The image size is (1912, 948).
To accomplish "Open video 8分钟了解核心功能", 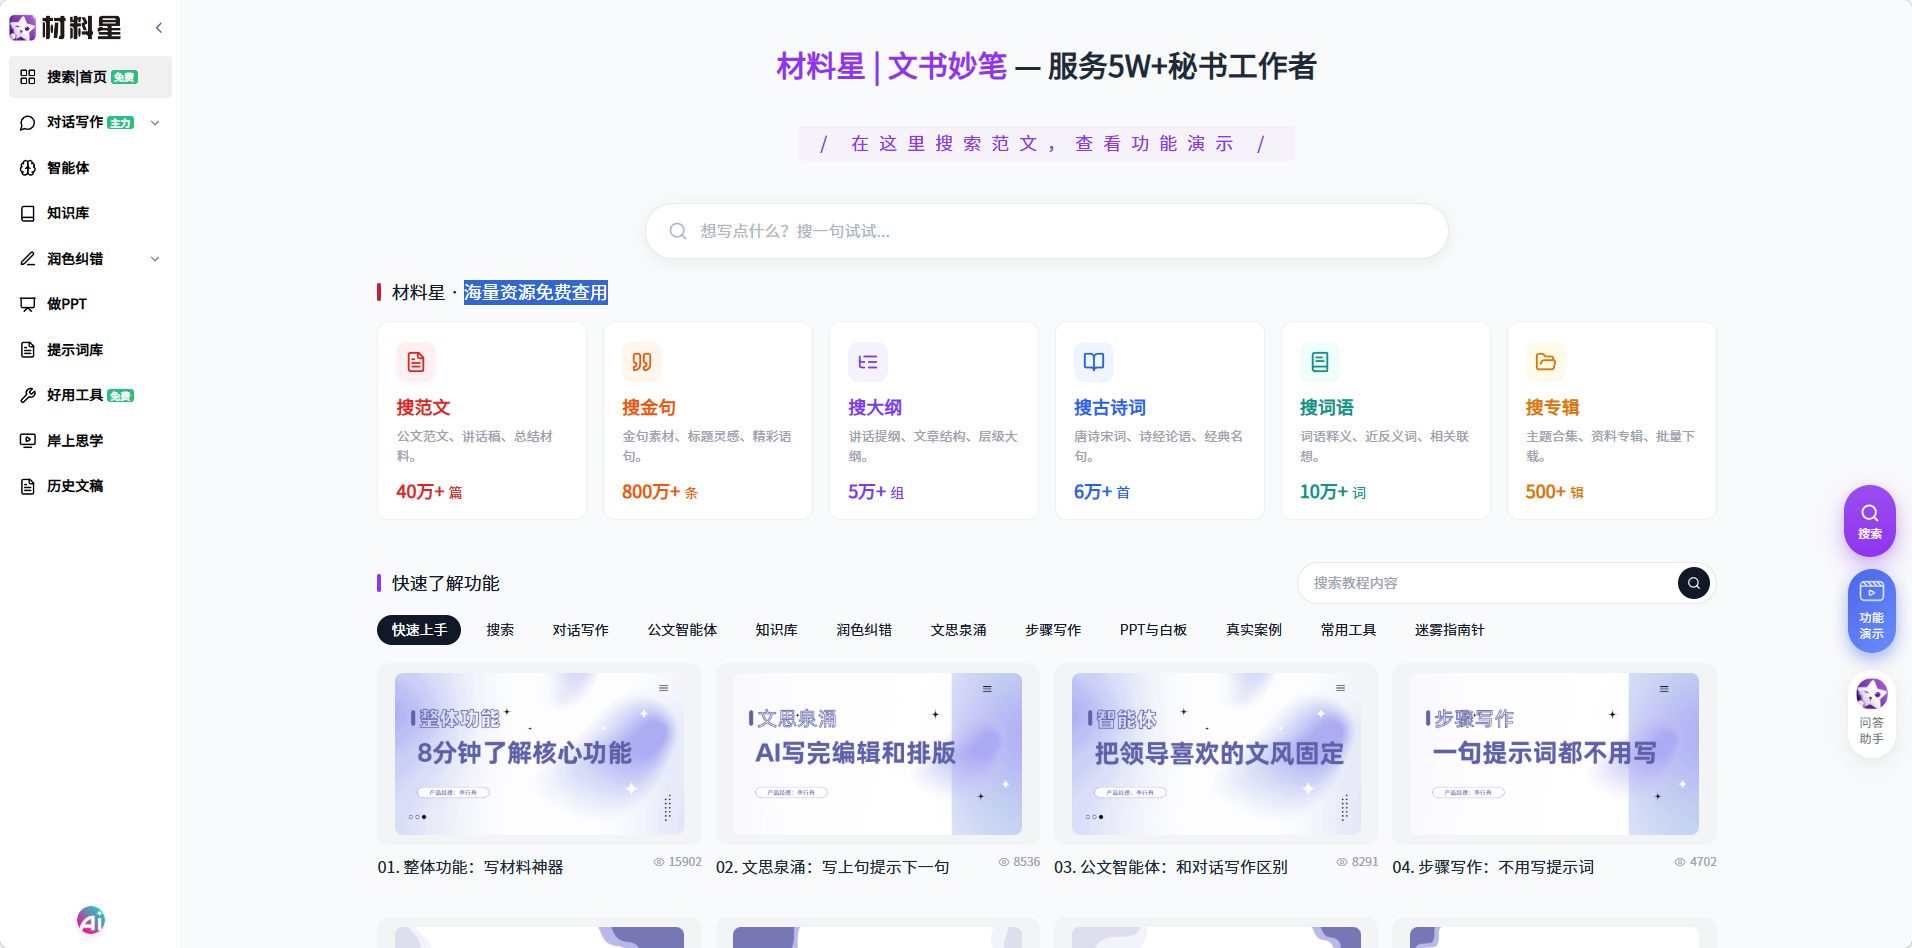I will click(539, 754).
